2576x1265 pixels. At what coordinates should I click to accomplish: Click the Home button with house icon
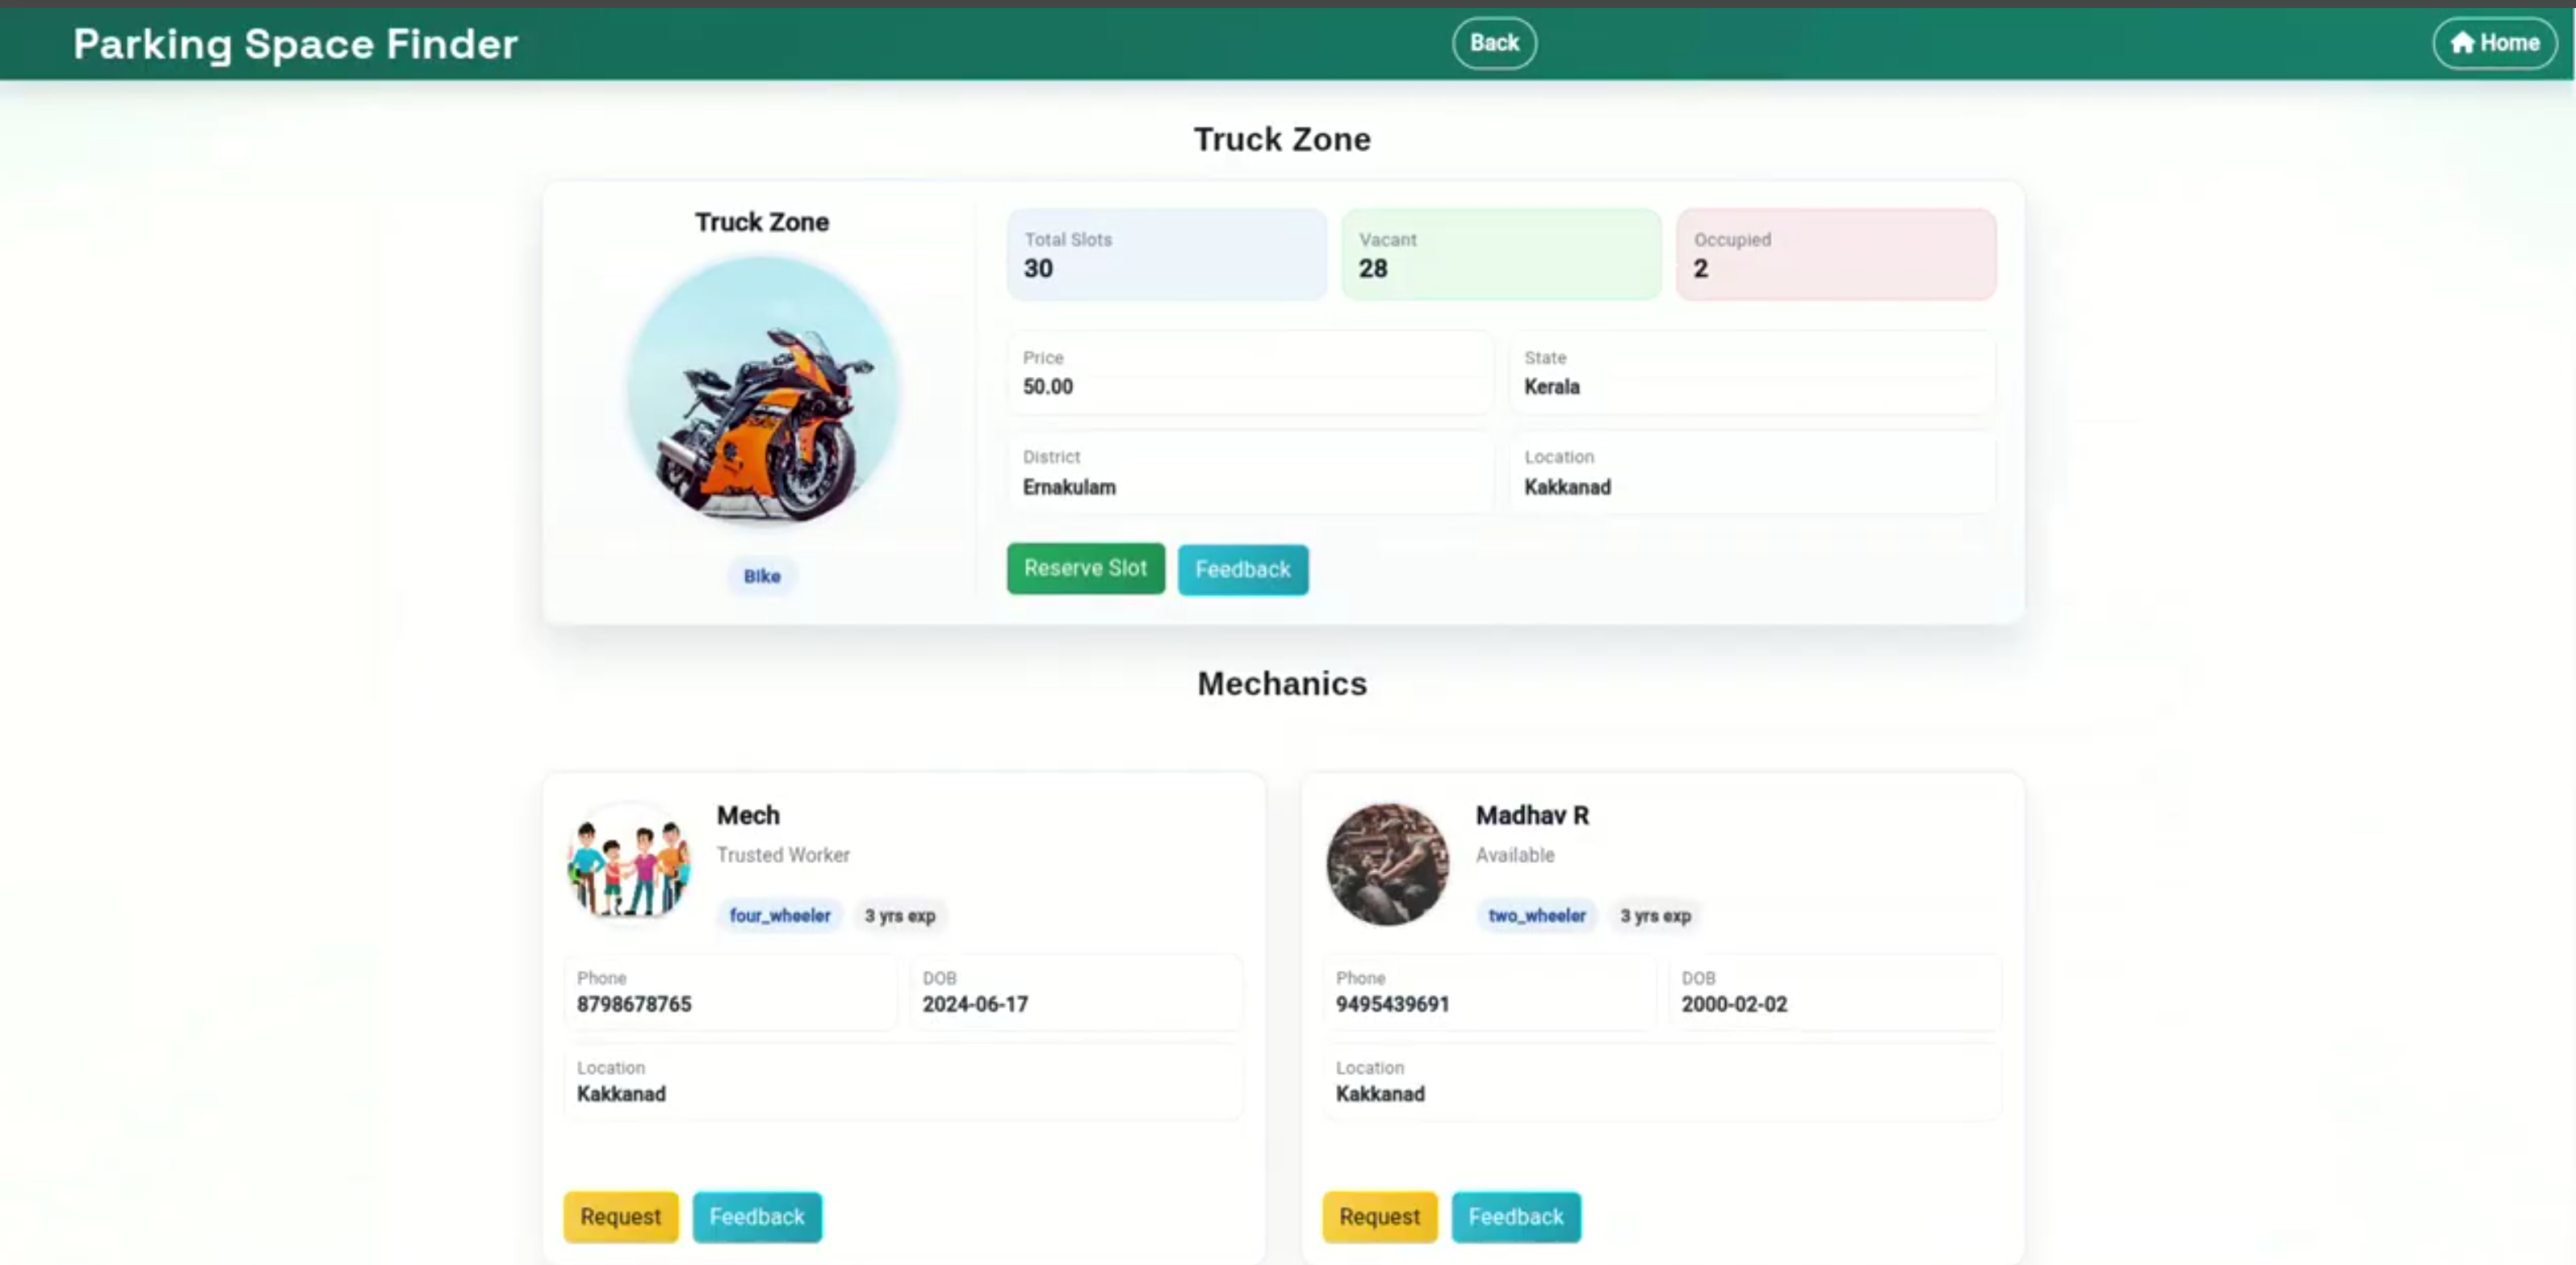2494,43
